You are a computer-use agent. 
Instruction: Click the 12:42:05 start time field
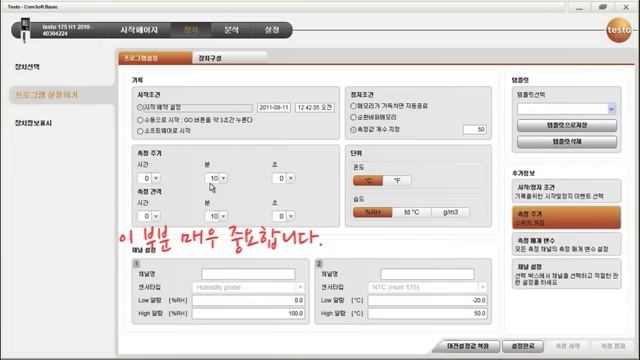[x=315, y=108]
